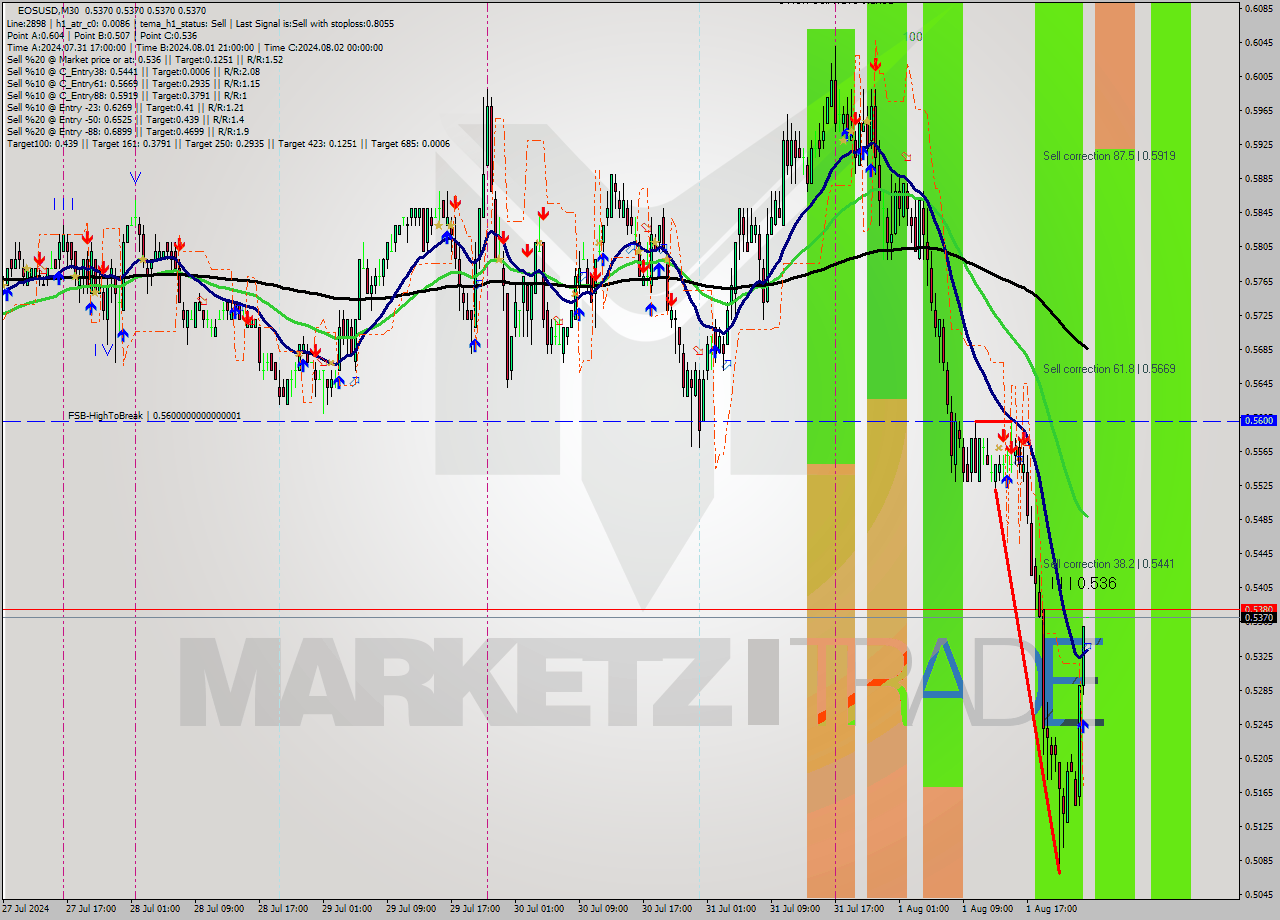Screen dimensions: 1280x920
Task: Select the 'Sell %20 @ Entry -50: 0.6525' line
Action: (x=125, y=119)
